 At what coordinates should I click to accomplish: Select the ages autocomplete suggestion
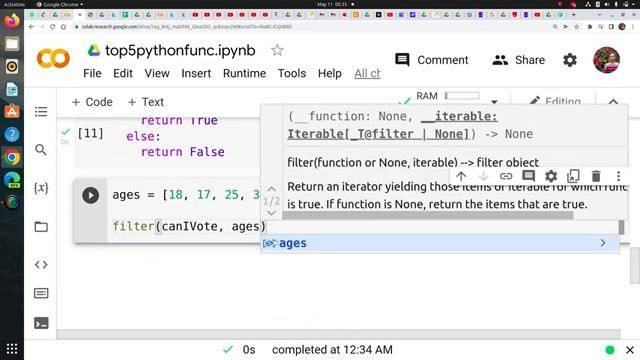click(x=440, y=243)
